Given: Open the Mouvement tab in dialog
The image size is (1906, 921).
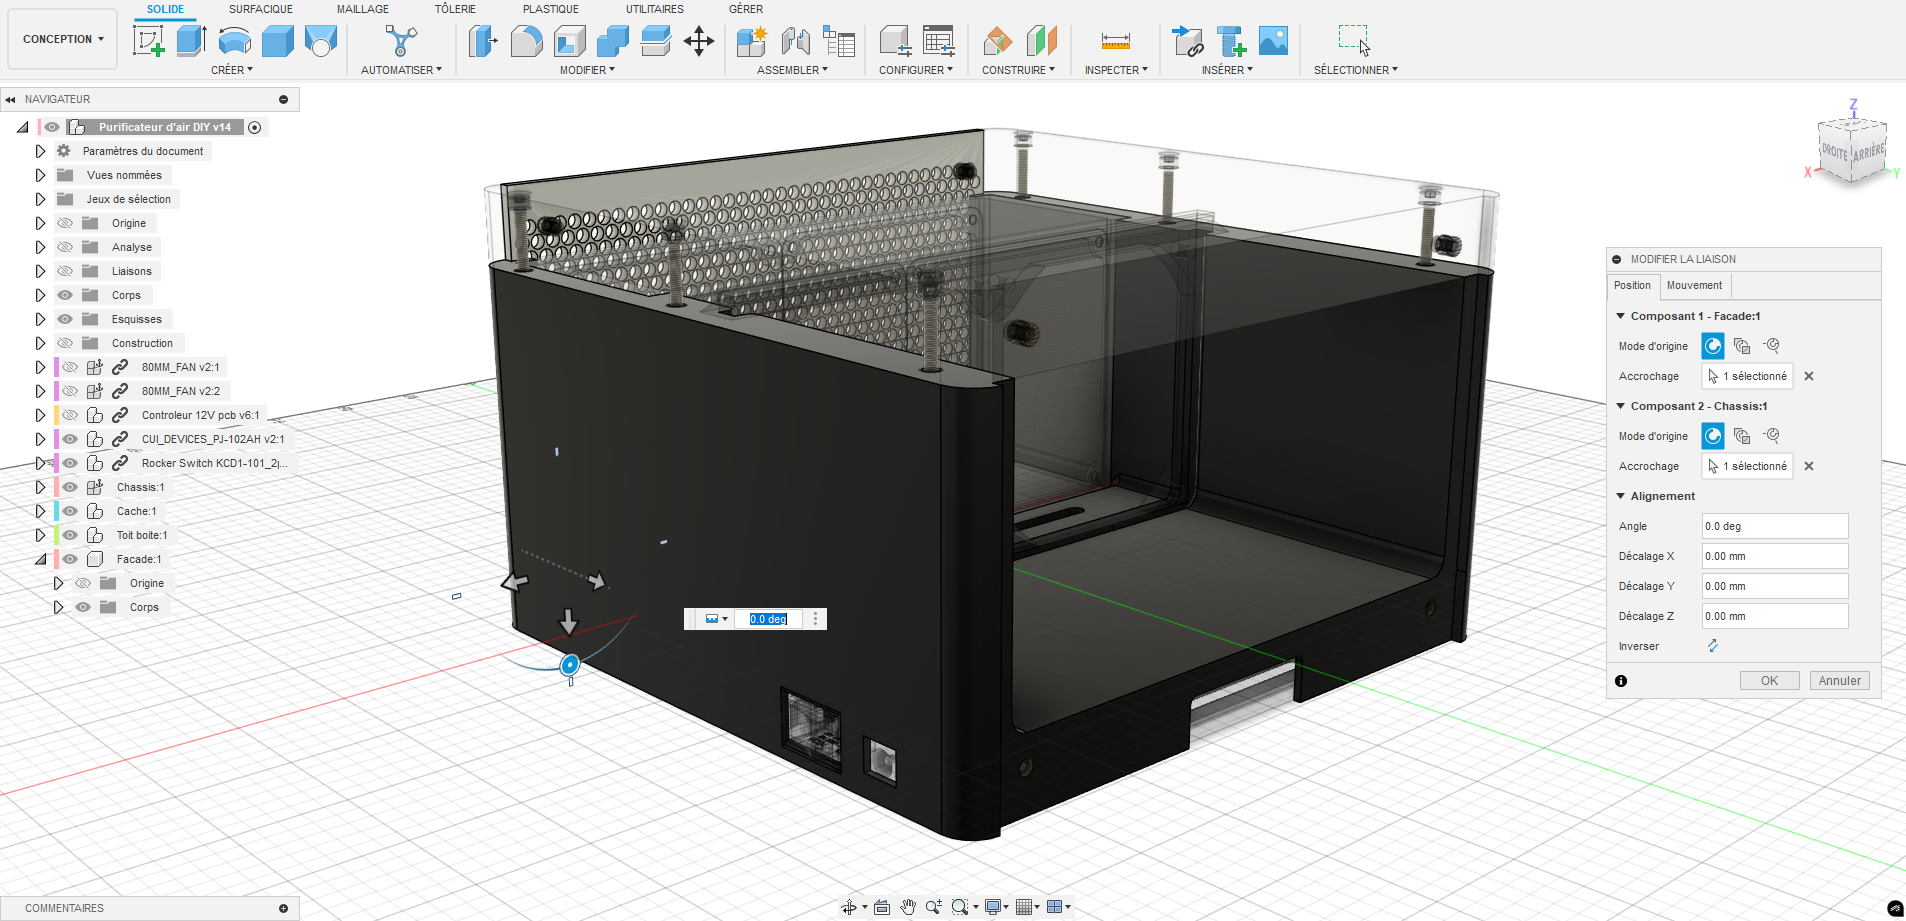Looking at the screenshot, I should [1694, 285].
